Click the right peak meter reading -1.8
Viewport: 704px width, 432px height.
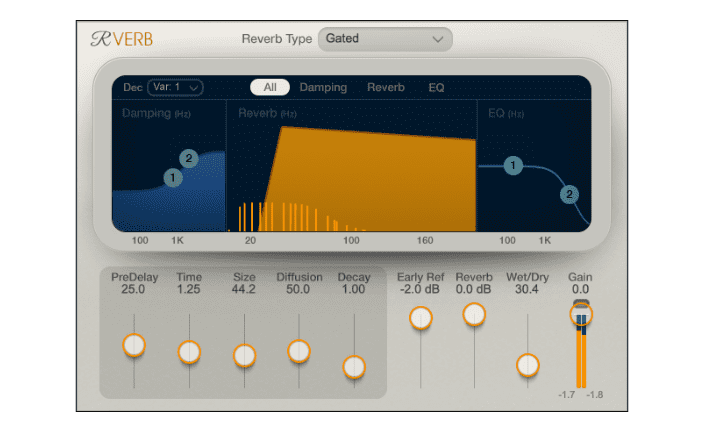tap(594, 395)
